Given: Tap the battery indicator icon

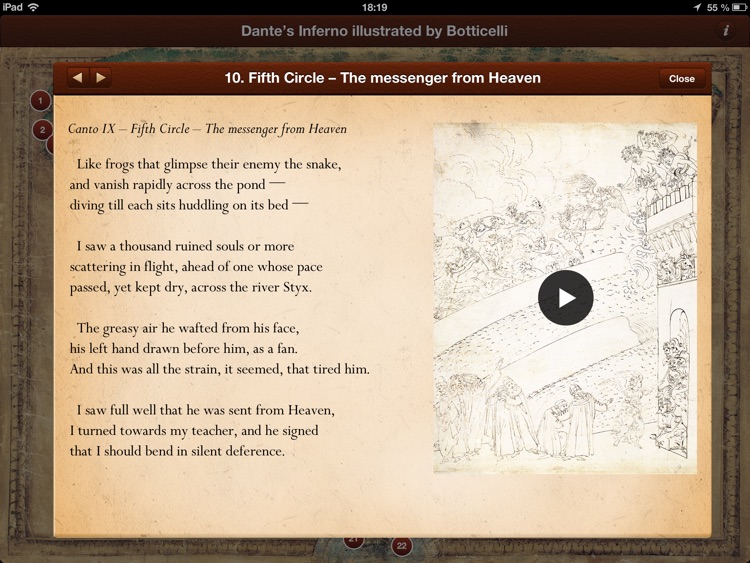Looking at the screenshot, I should [x=739, y=7].
